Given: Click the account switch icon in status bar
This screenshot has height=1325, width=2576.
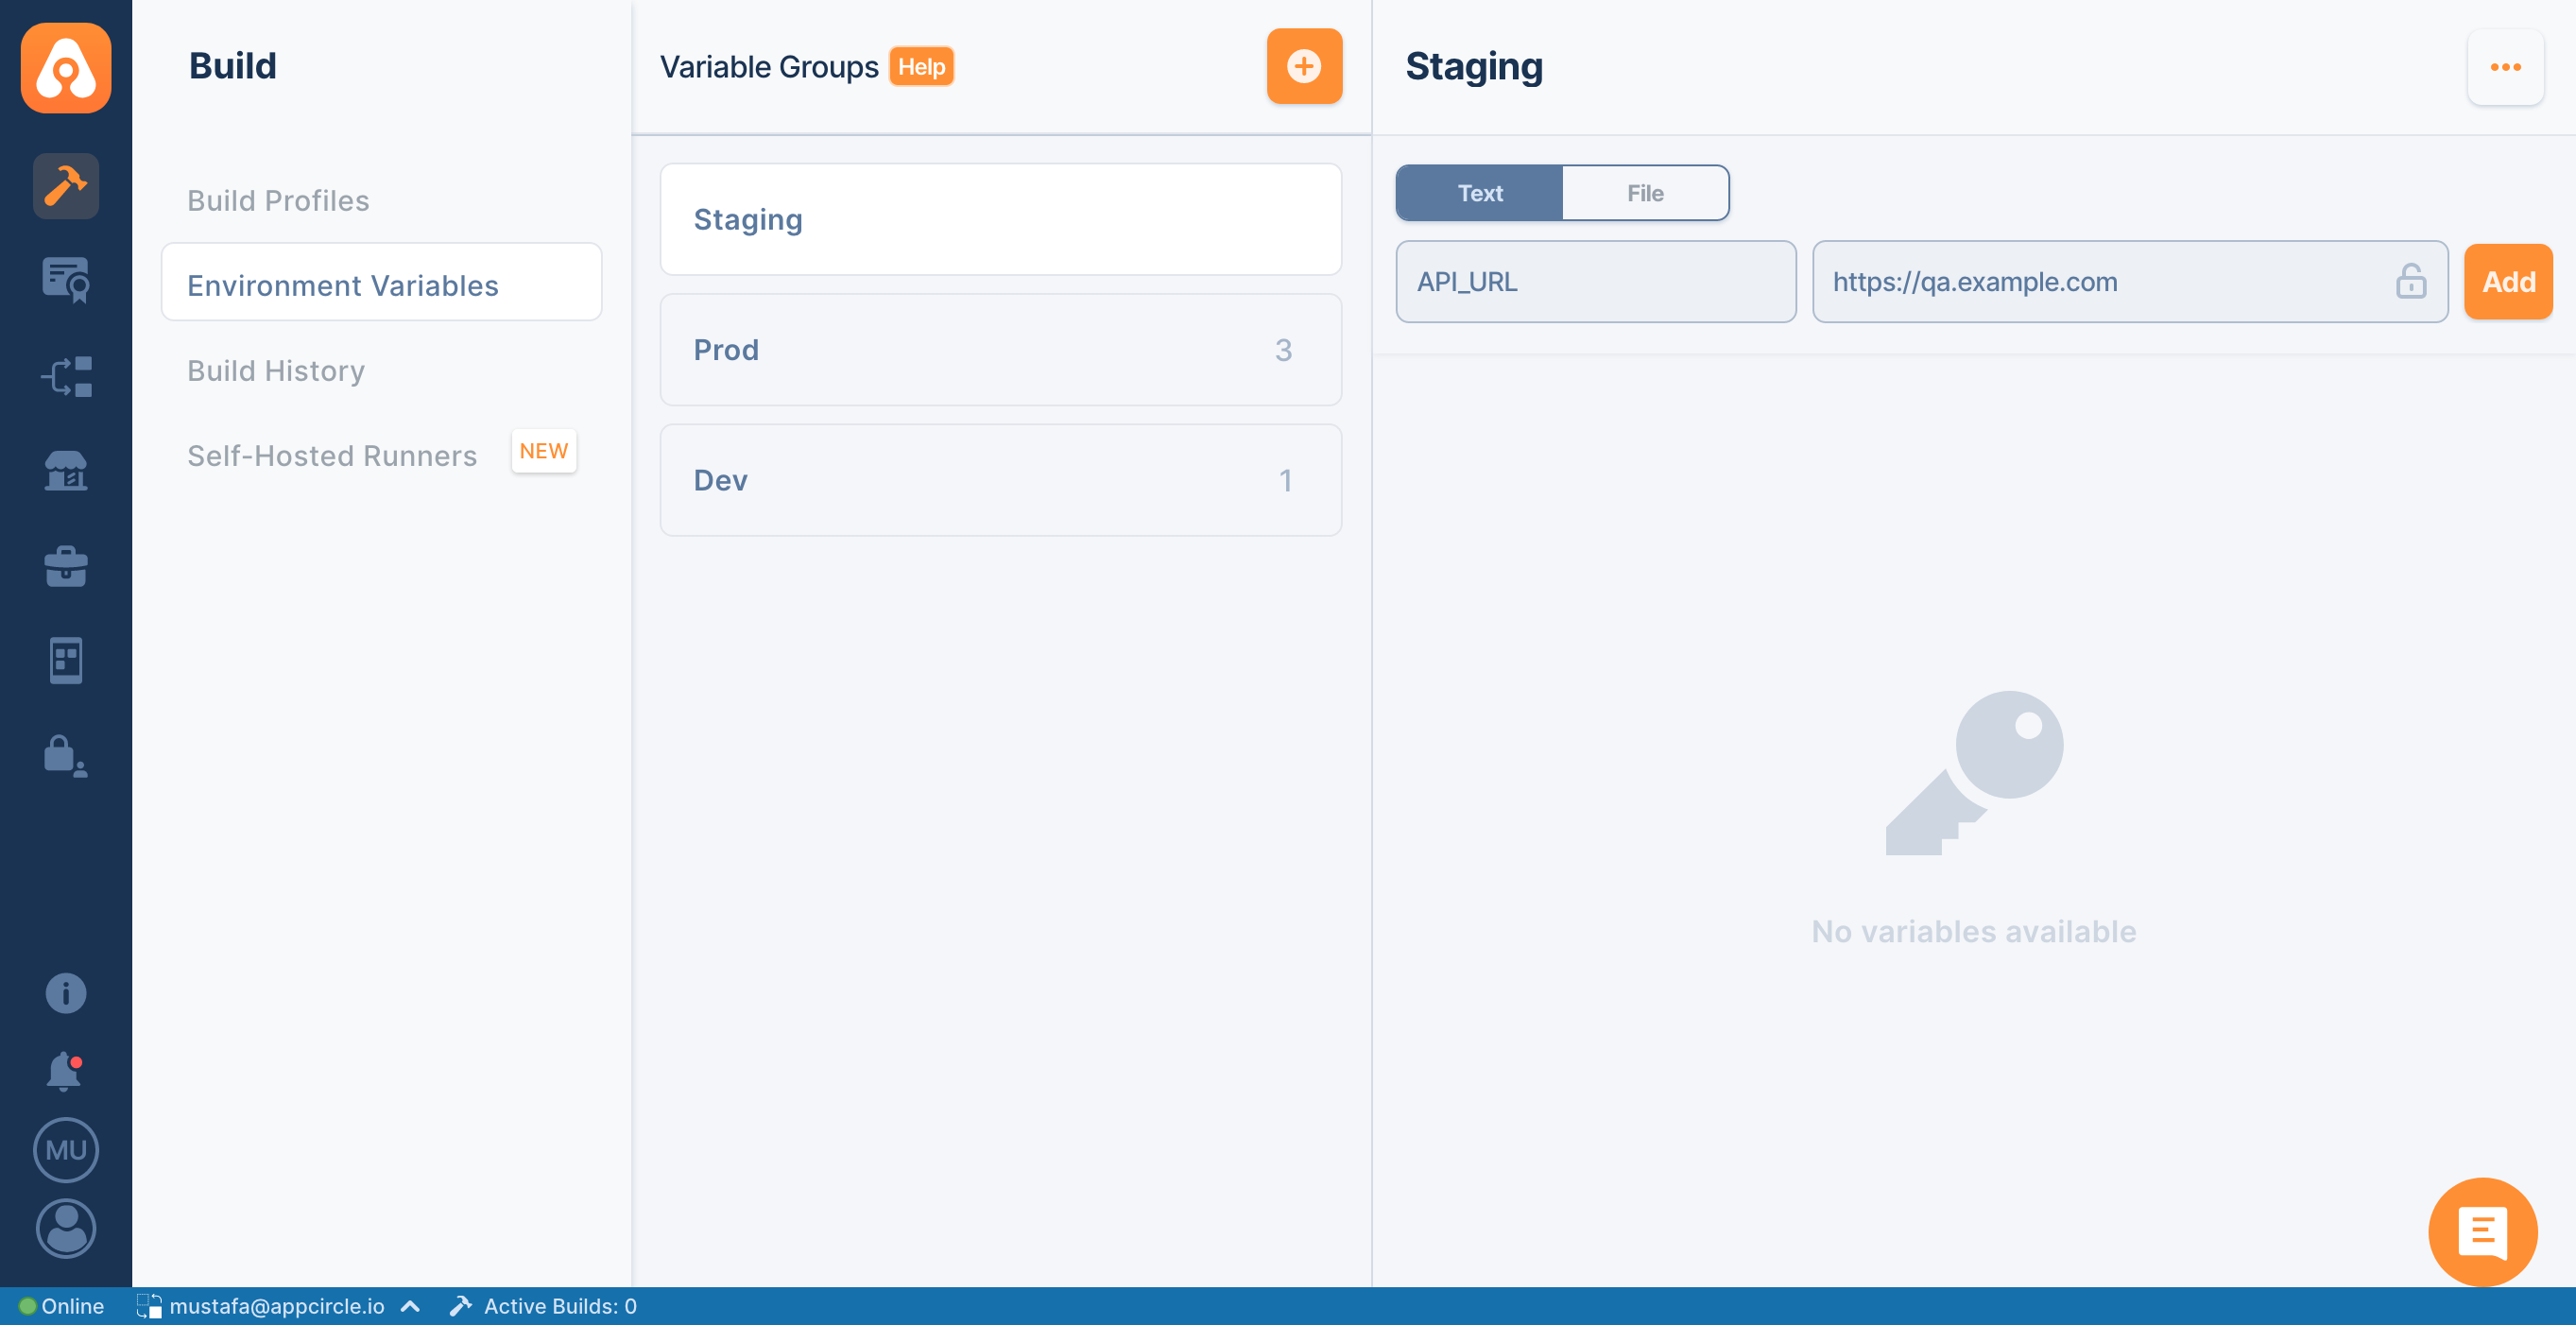Looking at the screenshot, I should point(149,1306).
